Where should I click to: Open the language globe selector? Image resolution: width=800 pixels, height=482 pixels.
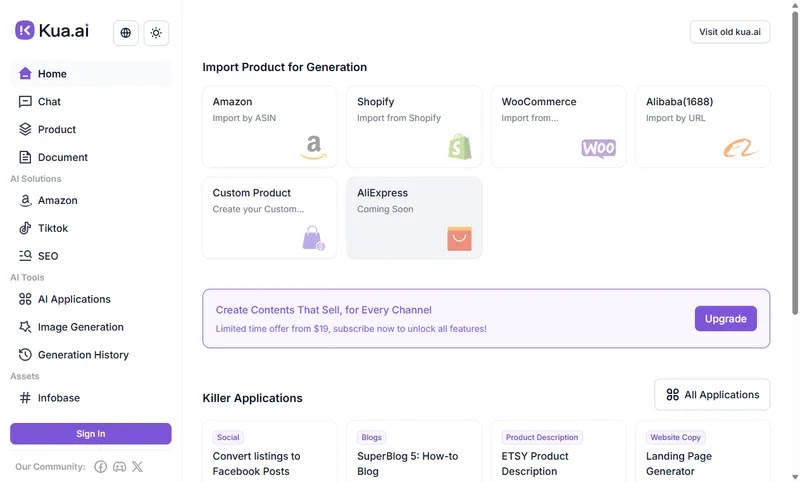[x=126, y=33]
